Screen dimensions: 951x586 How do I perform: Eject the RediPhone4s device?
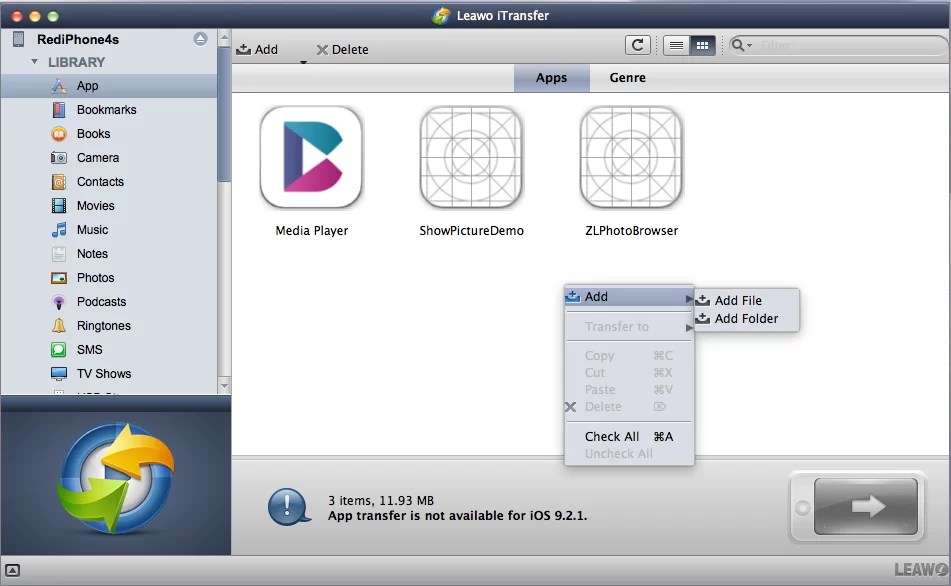tap(200, 37)
